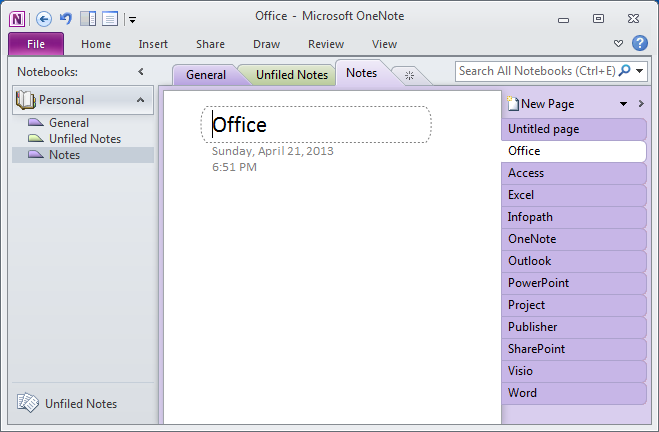The width and height of the screenshot is (659, 432).
Task: Click the page date Sunday, April 21, 2013
Action: pyautogui.click(x=272, y=151)
